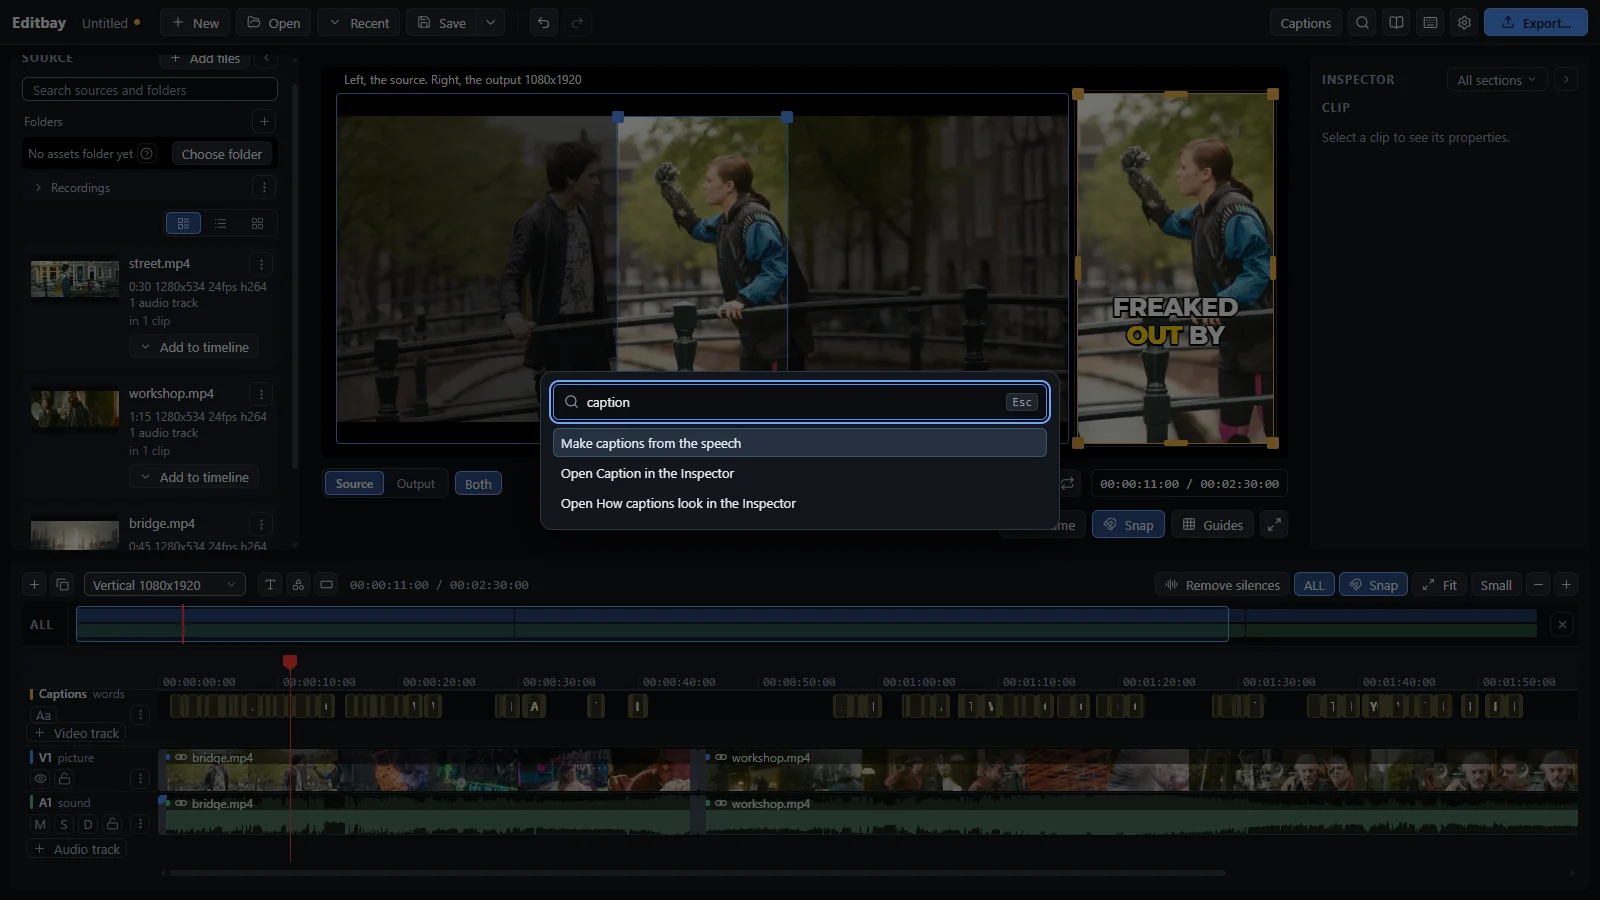Click the duplicate timeline icon

[62, 585]
